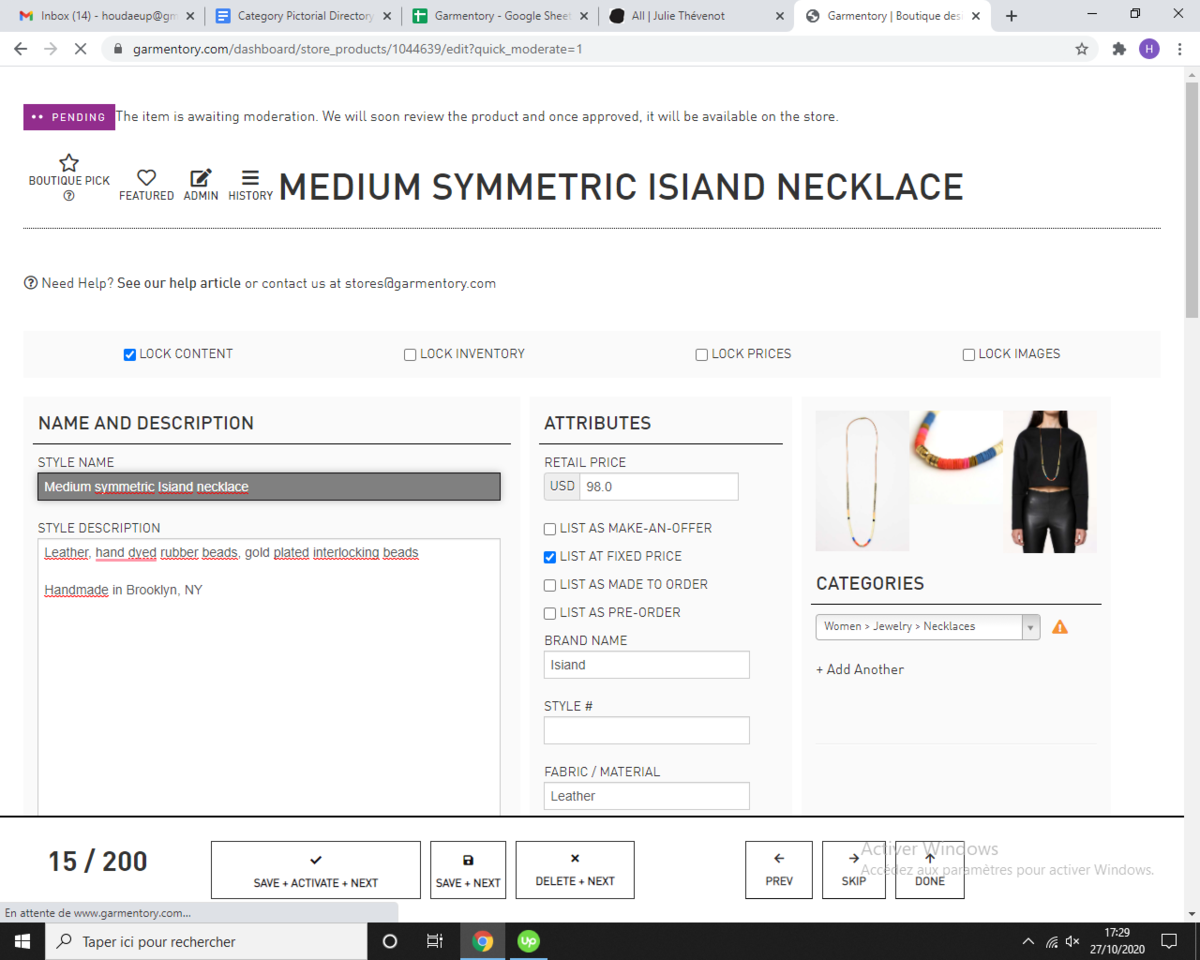Click Save + Activate + Next button
1200x960 pixels.
(x=315, y=870)
